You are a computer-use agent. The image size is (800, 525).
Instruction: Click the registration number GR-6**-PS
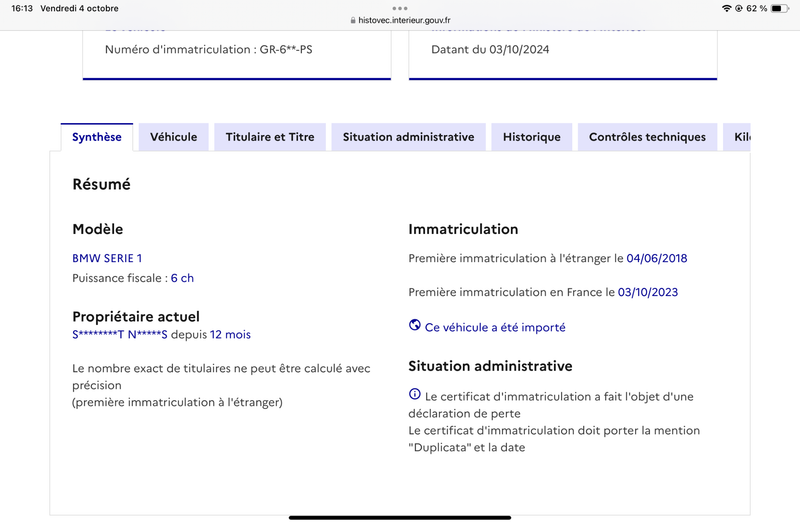point(286,49)
